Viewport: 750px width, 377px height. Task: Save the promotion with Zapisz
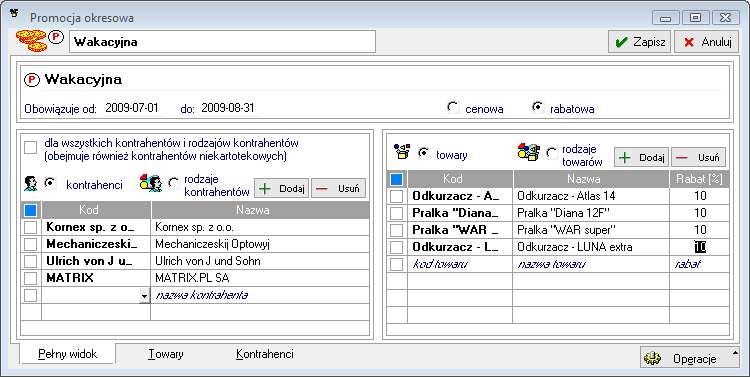coord(640,42)
